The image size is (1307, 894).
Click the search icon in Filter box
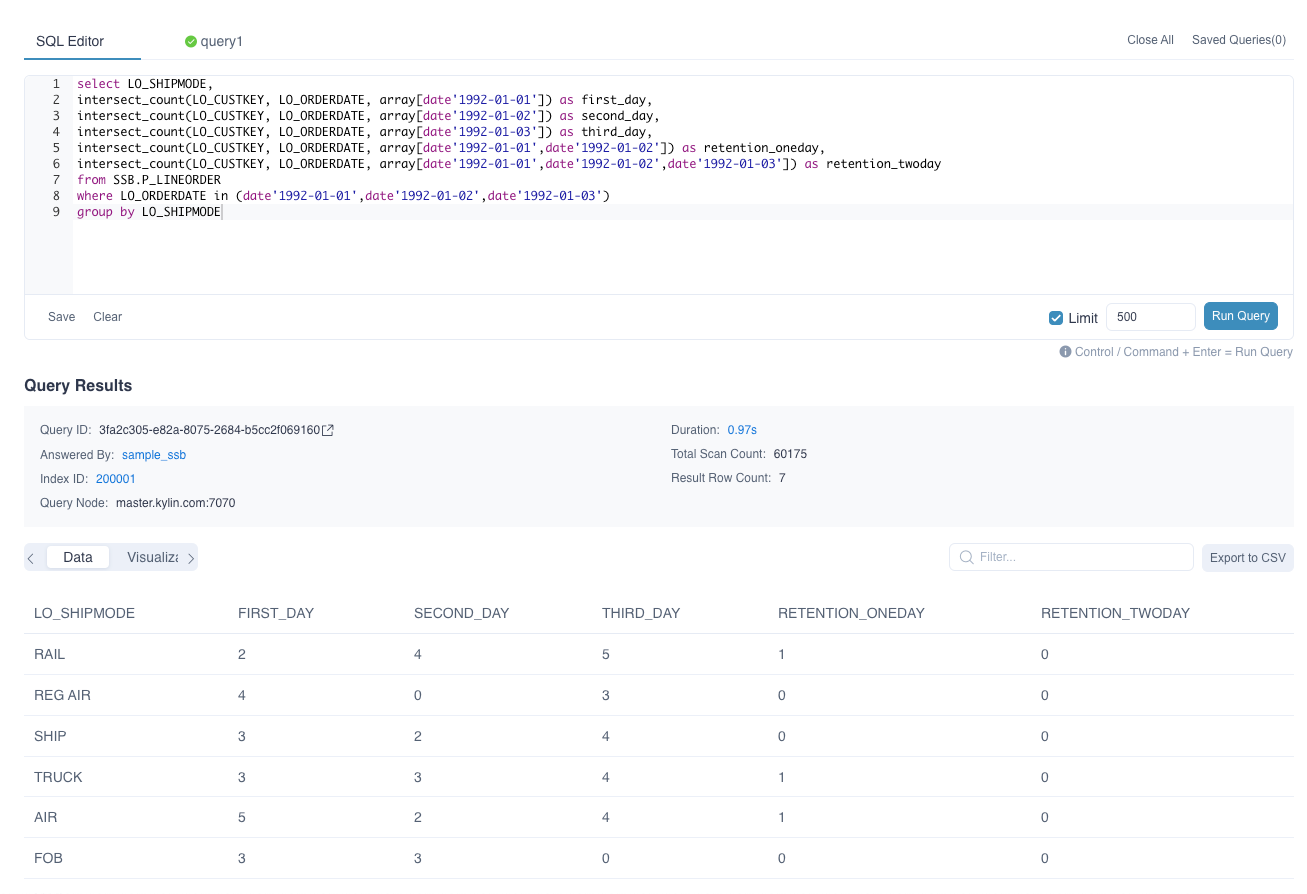(x=966, y=557)
